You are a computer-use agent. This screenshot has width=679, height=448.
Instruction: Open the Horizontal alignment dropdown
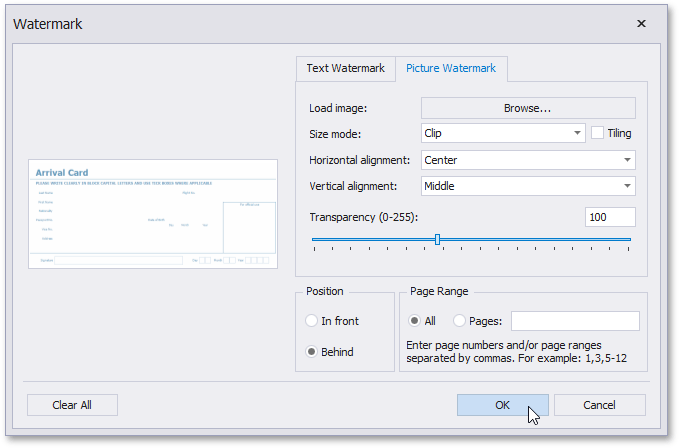[627, 159]
